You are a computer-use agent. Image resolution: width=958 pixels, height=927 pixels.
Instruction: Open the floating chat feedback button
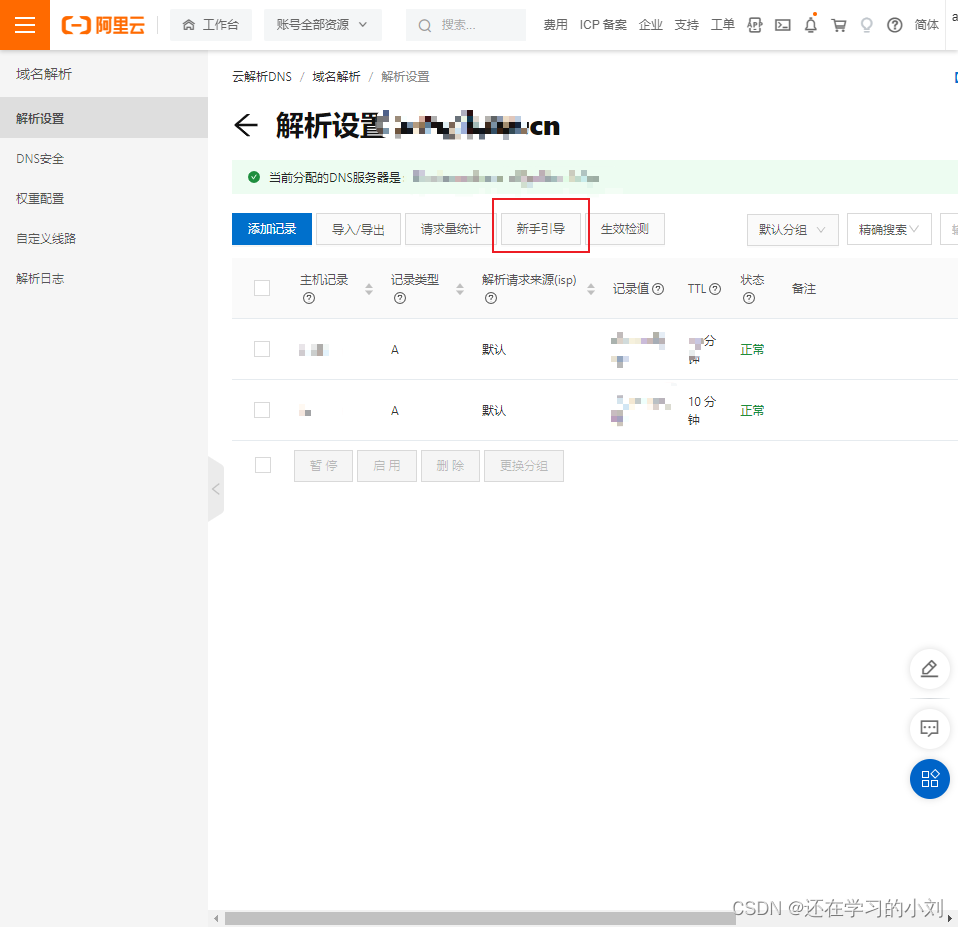tap(929, 728)
